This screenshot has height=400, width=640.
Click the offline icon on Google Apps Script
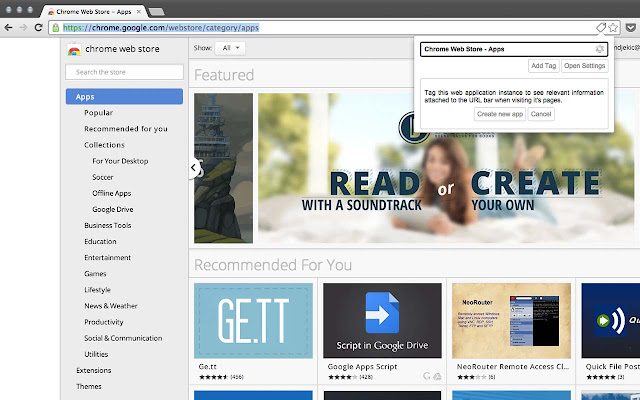click(x=427, y=376)
